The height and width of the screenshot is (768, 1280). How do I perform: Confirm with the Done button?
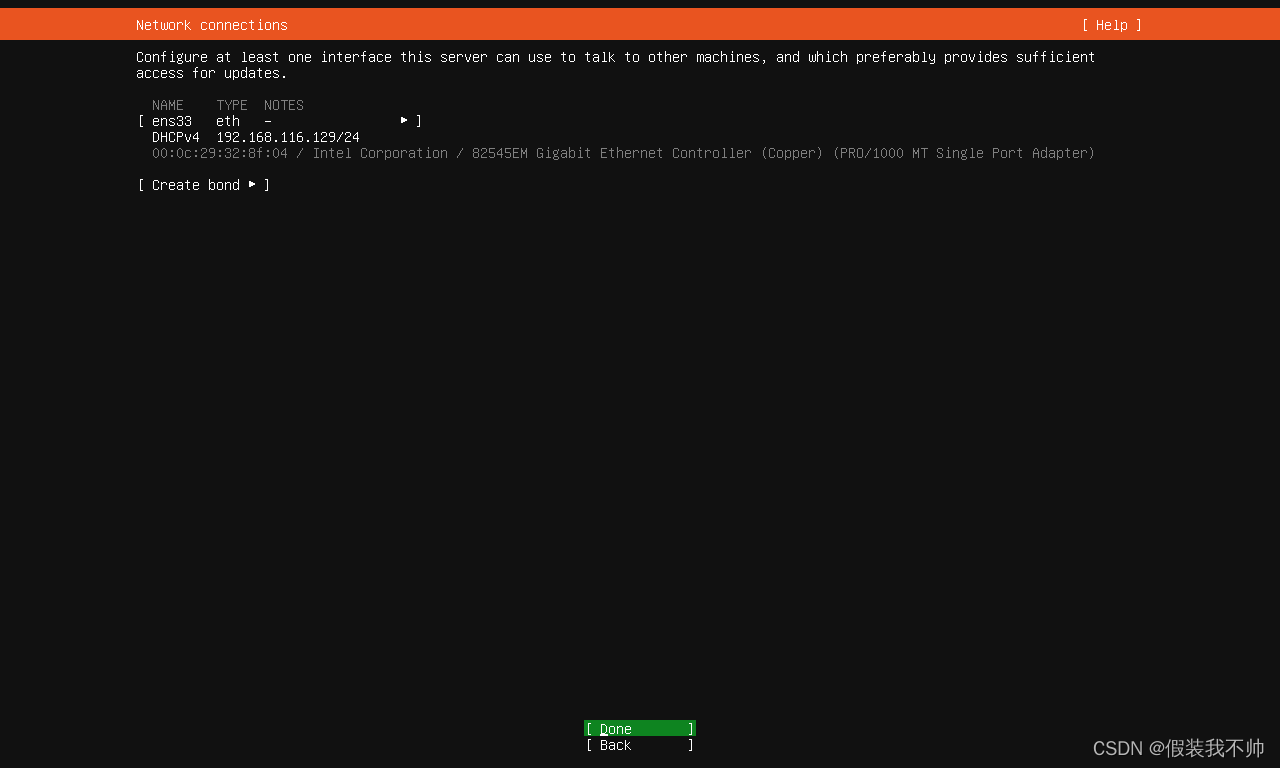pos(640,729)
